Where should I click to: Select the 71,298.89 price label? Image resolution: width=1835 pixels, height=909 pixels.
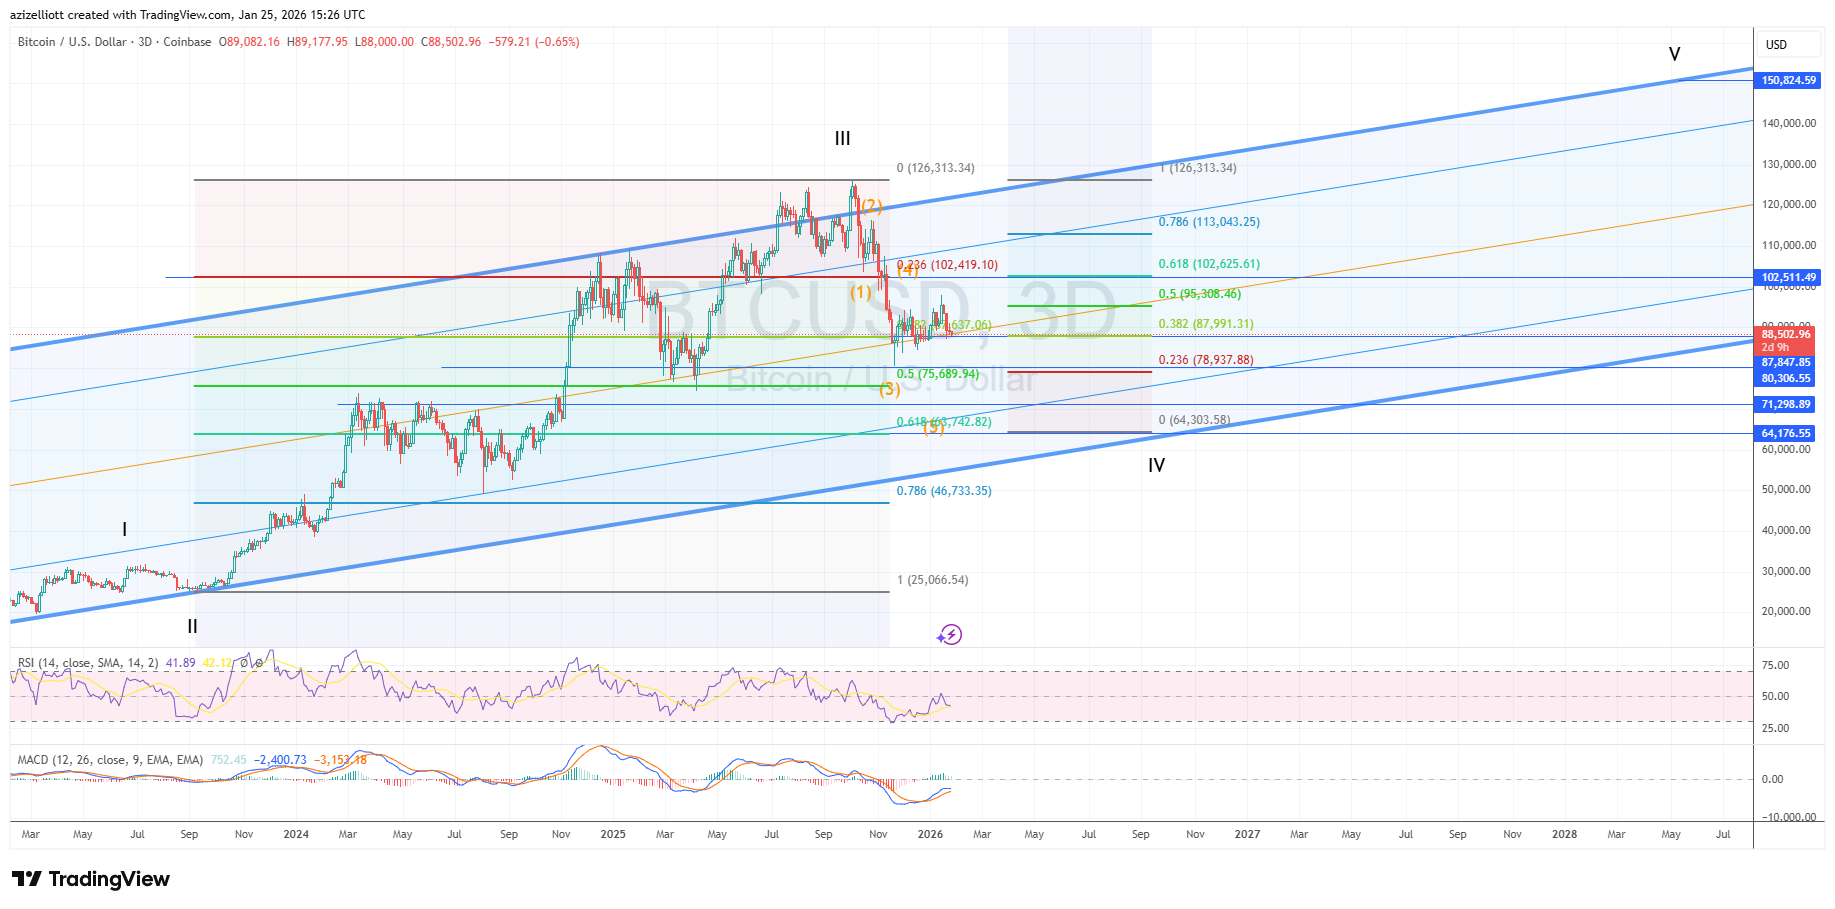pyautogui.click(x=1786, y=404)
